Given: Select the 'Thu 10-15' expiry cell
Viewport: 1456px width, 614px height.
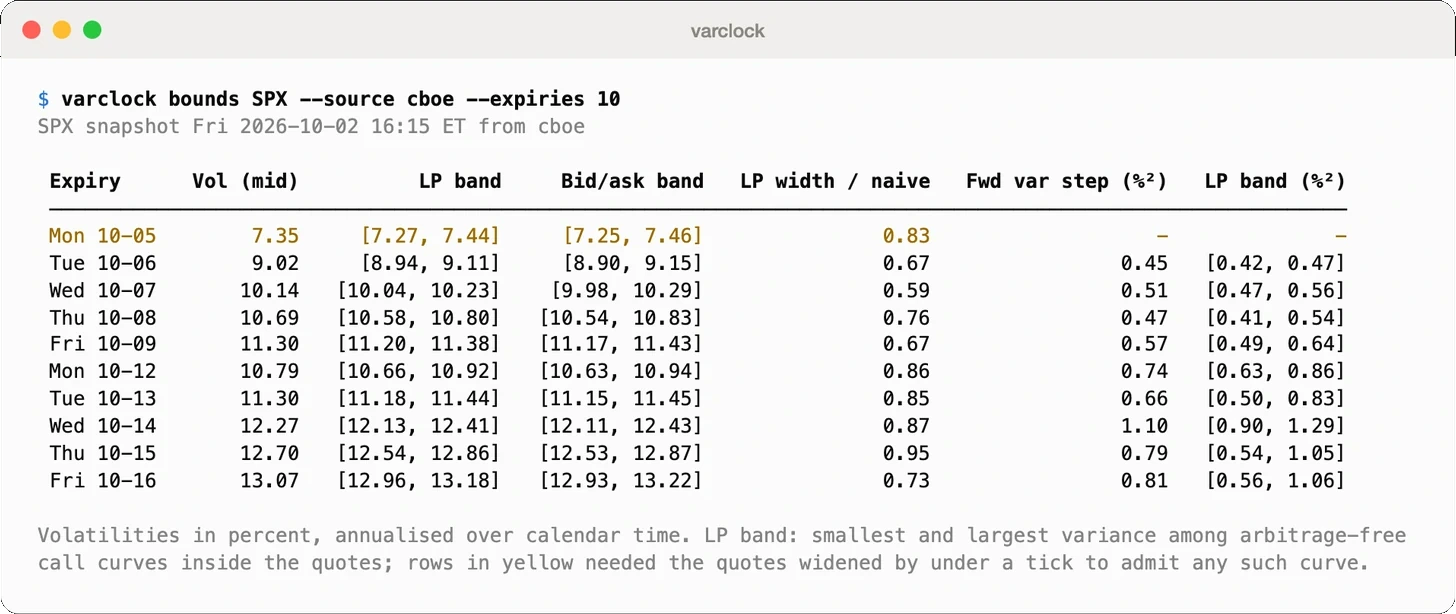Looking at the screenshot, I should coord(103,453).
